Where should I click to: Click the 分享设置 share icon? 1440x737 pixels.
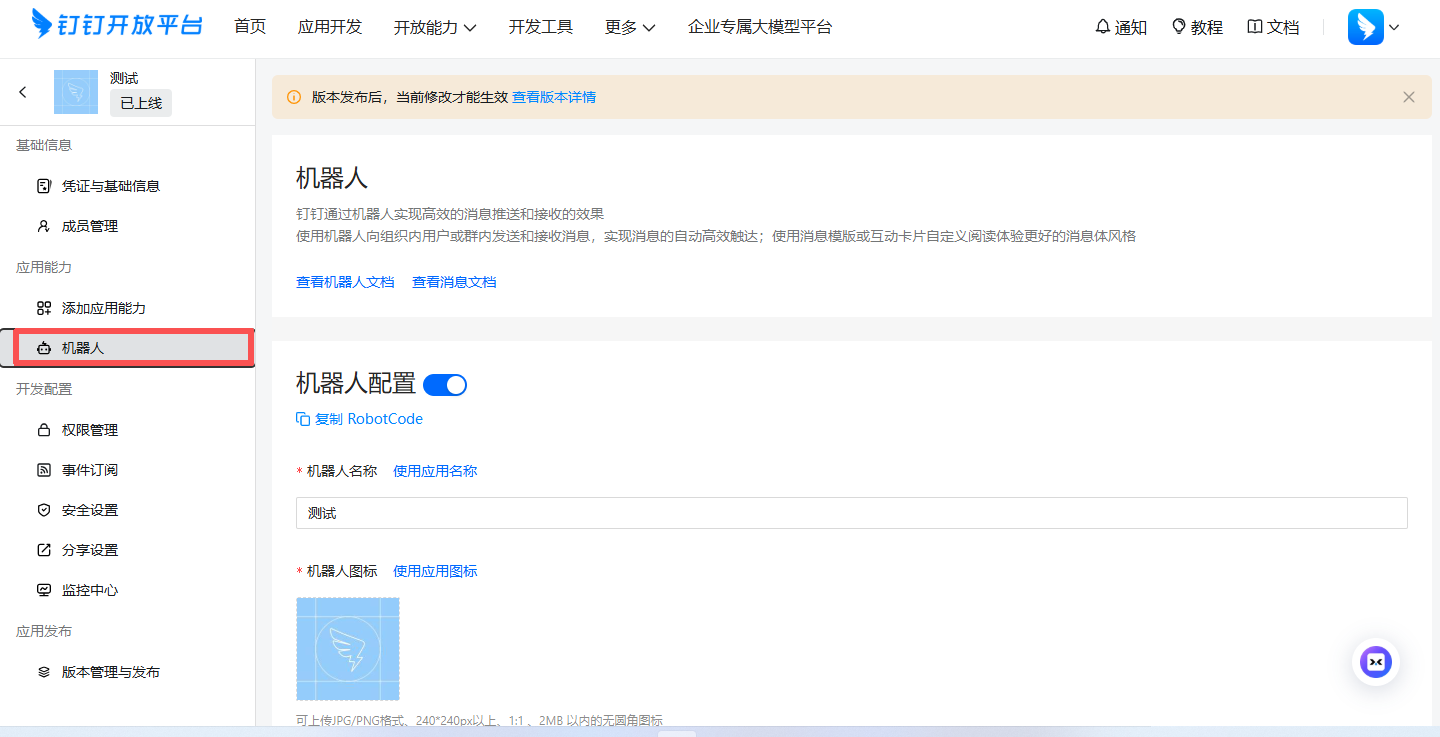click(x=43, y=549)
